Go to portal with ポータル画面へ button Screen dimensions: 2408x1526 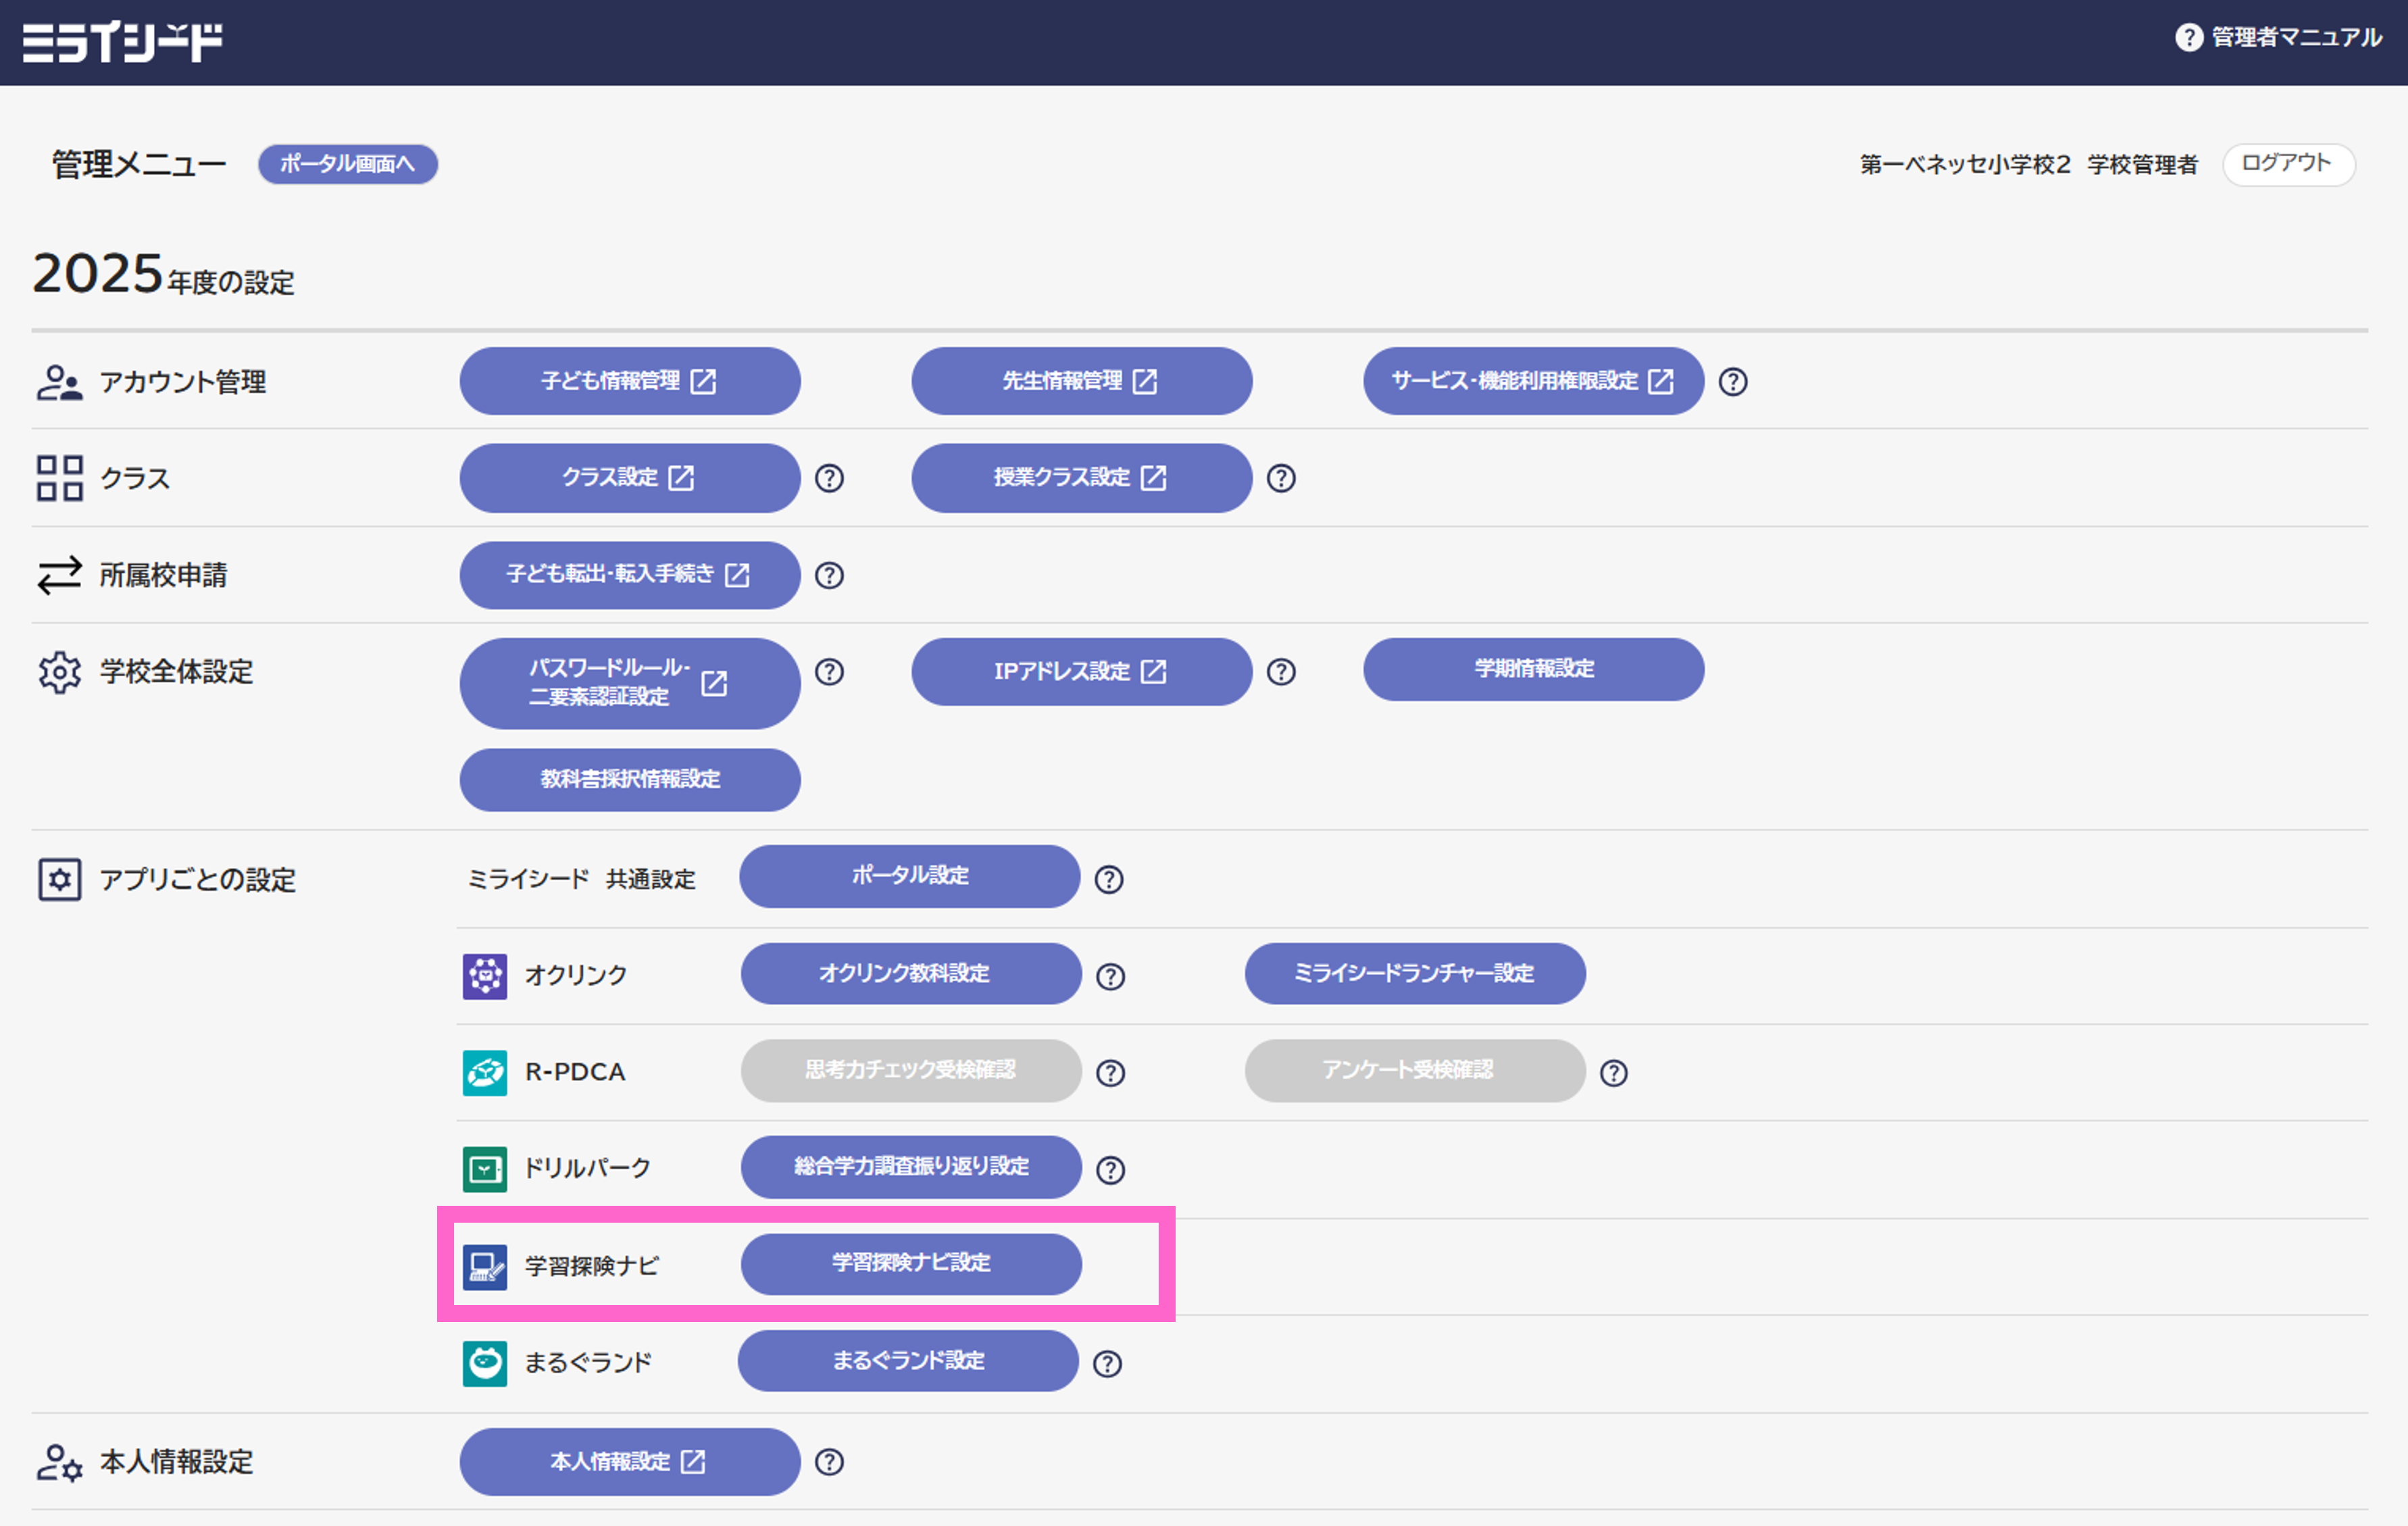tap(347, 164)
